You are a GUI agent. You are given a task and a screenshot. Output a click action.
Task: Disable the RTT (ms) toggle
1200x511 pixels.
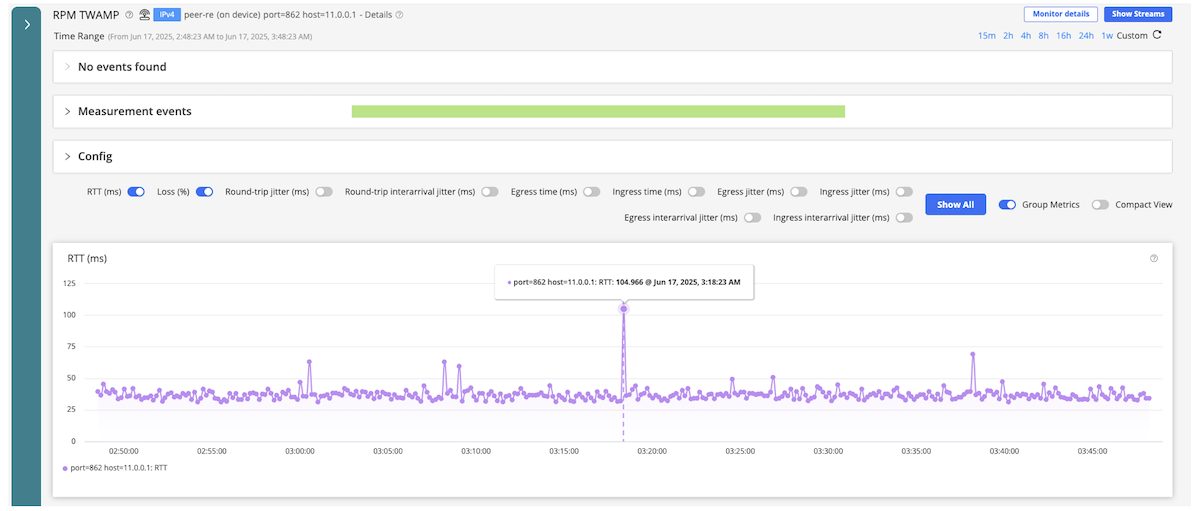pyautogui.click(x=137, y=191)
